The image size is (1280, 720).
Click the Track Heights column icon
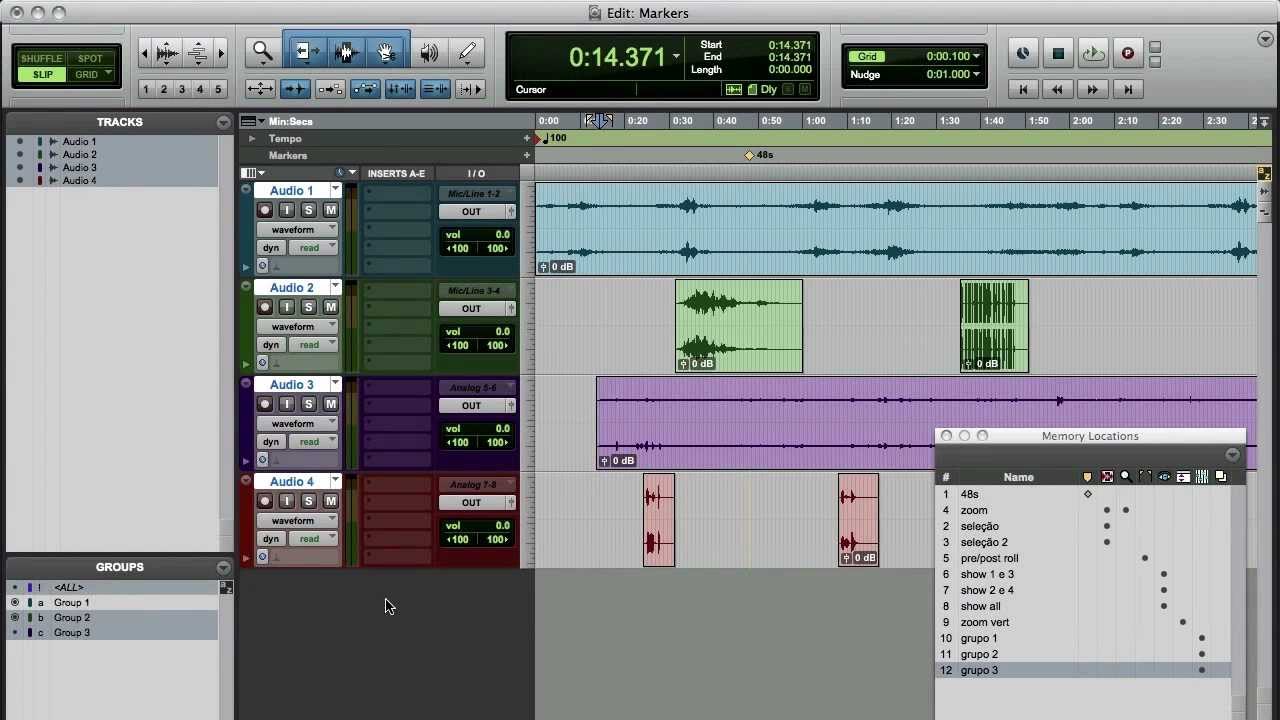click(x=1183, y=477)
